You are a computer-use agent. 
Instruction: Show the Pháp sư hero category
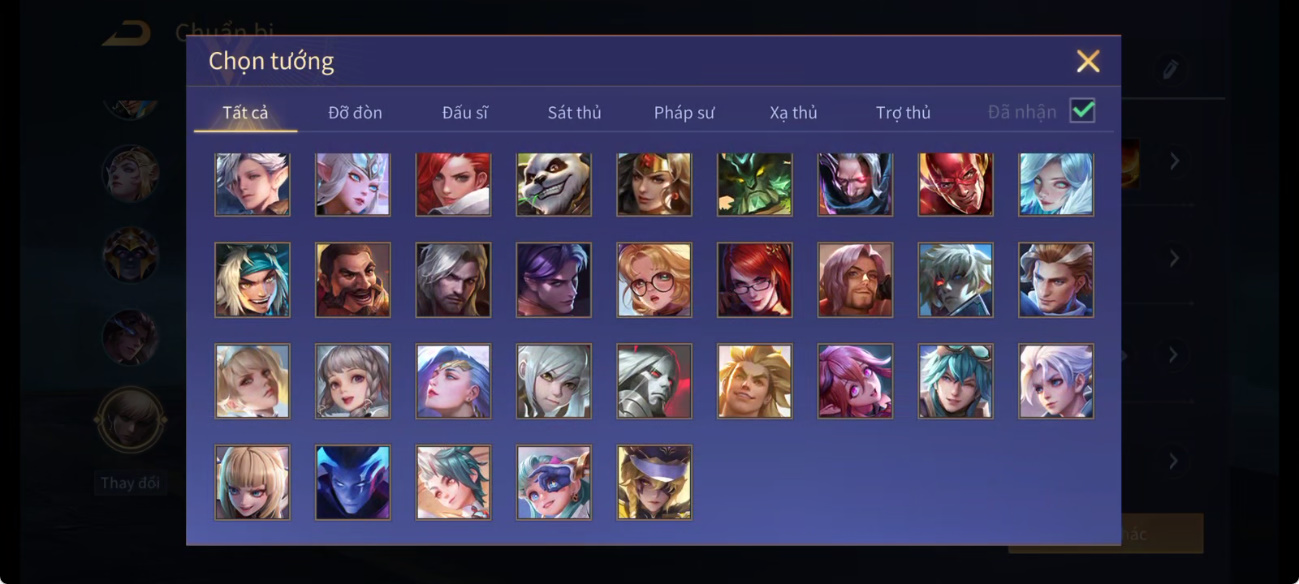(x=684, y=112)
